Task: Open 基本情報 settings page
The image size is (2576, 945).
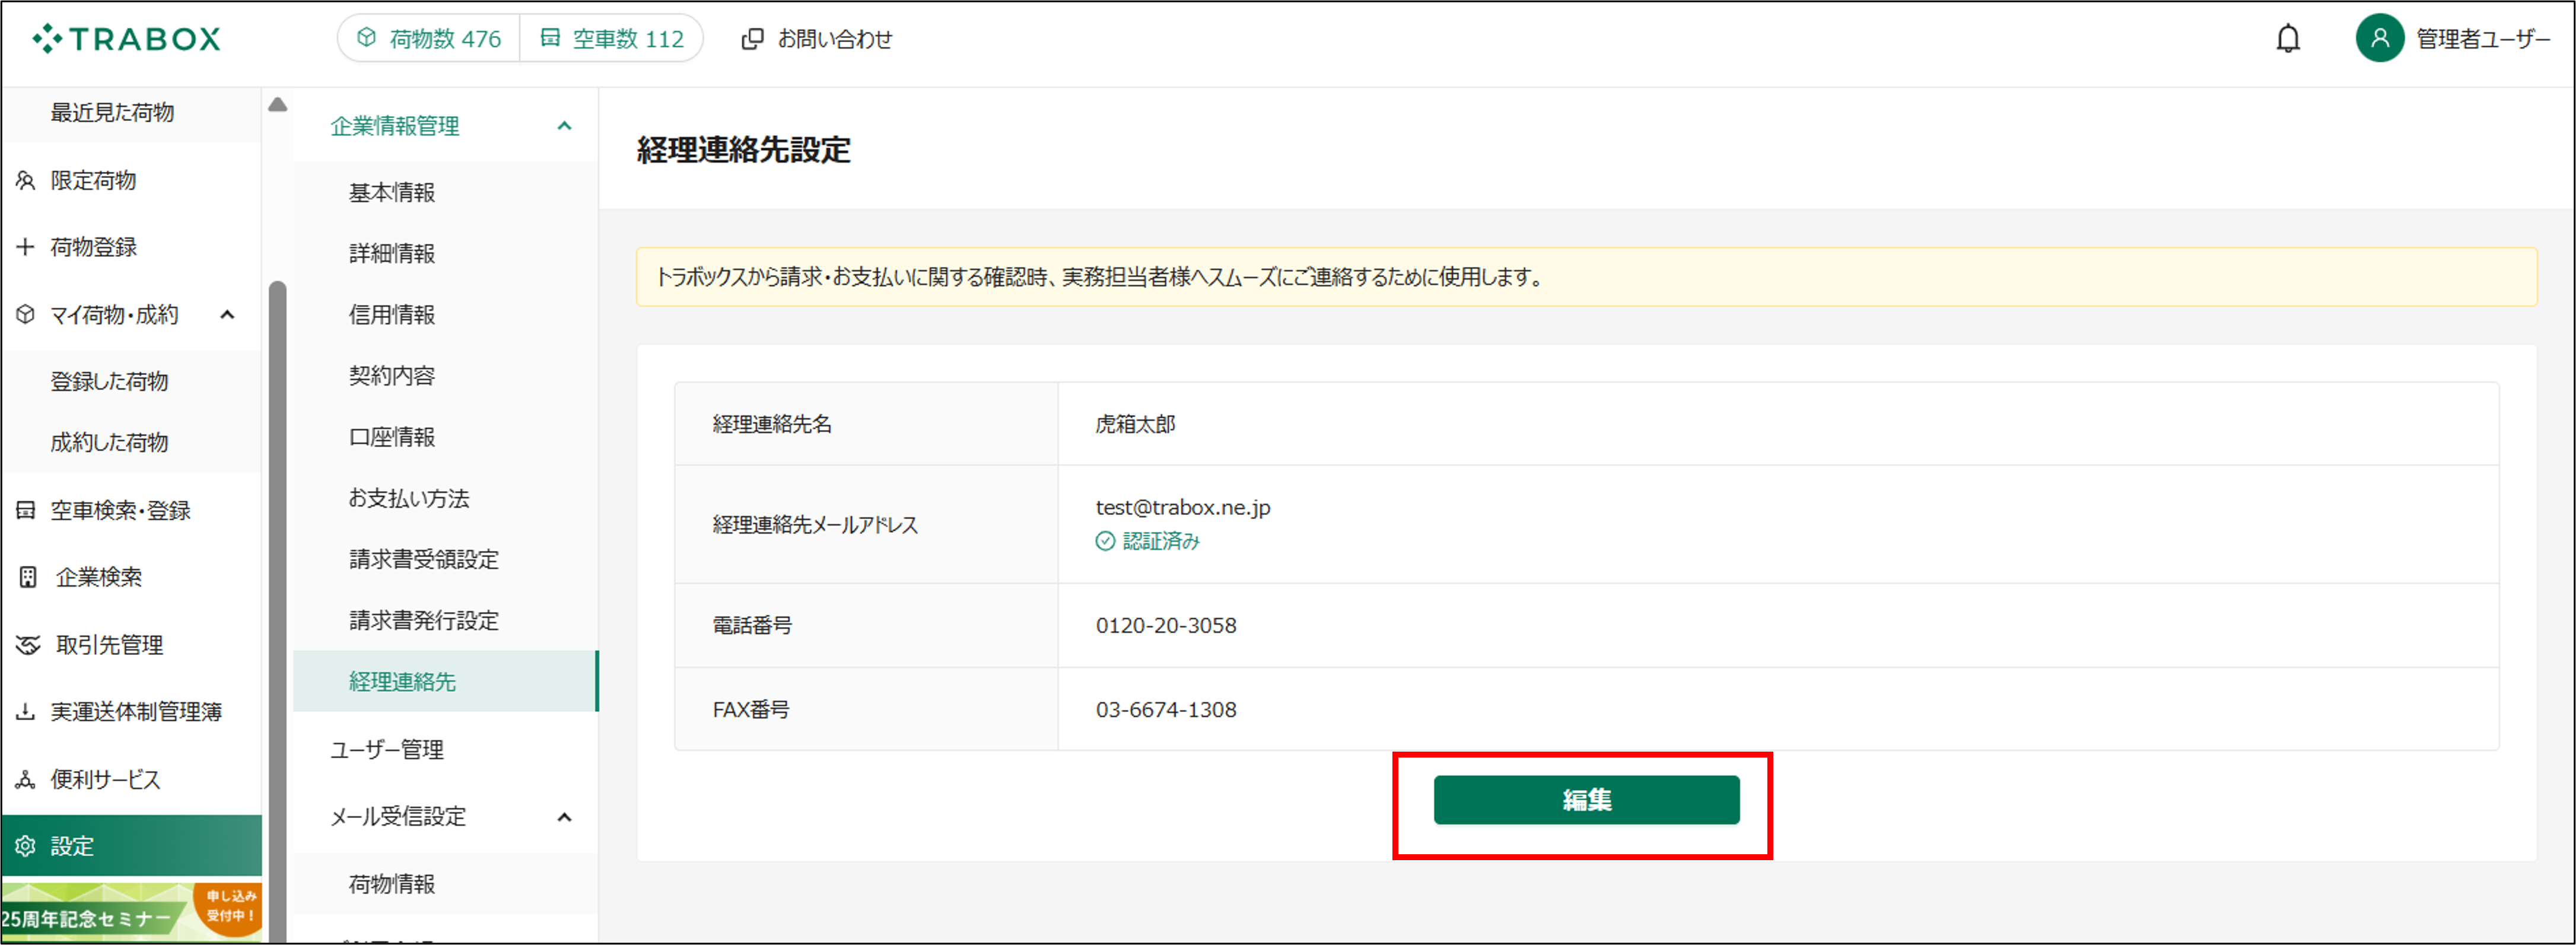Action: [x=391, y=192]
